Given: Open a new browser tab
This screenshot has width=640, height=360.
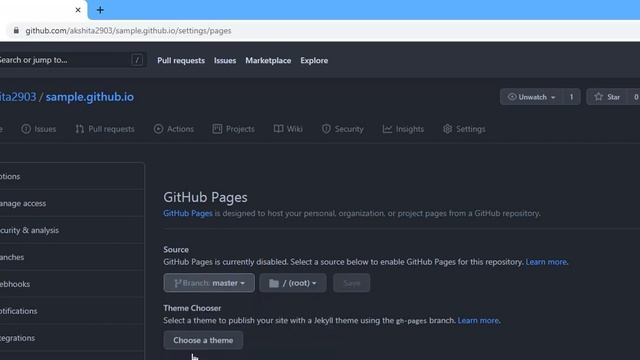Looking at the screenshot, I should [x=100, y=10].
